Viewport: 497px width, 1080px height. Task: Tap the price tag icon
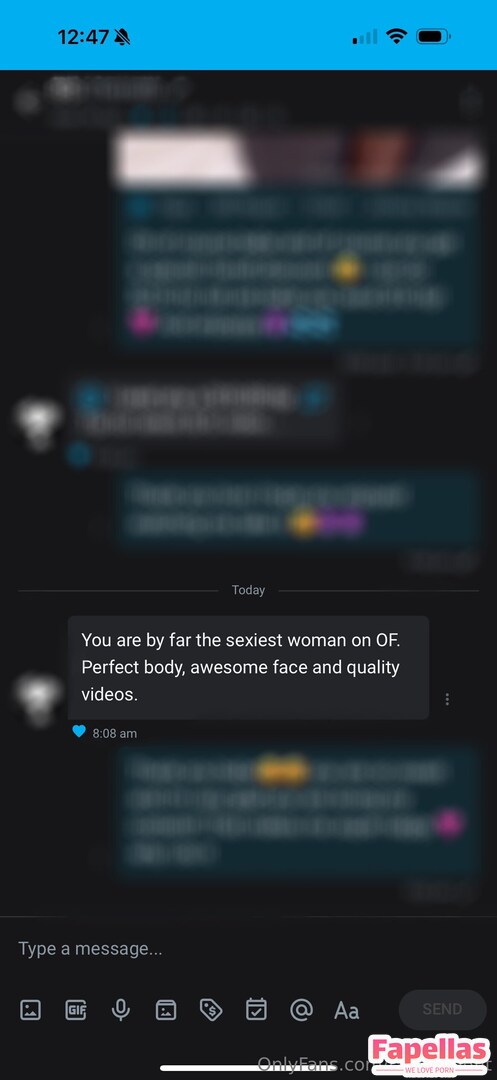[x=211, y=1010]
